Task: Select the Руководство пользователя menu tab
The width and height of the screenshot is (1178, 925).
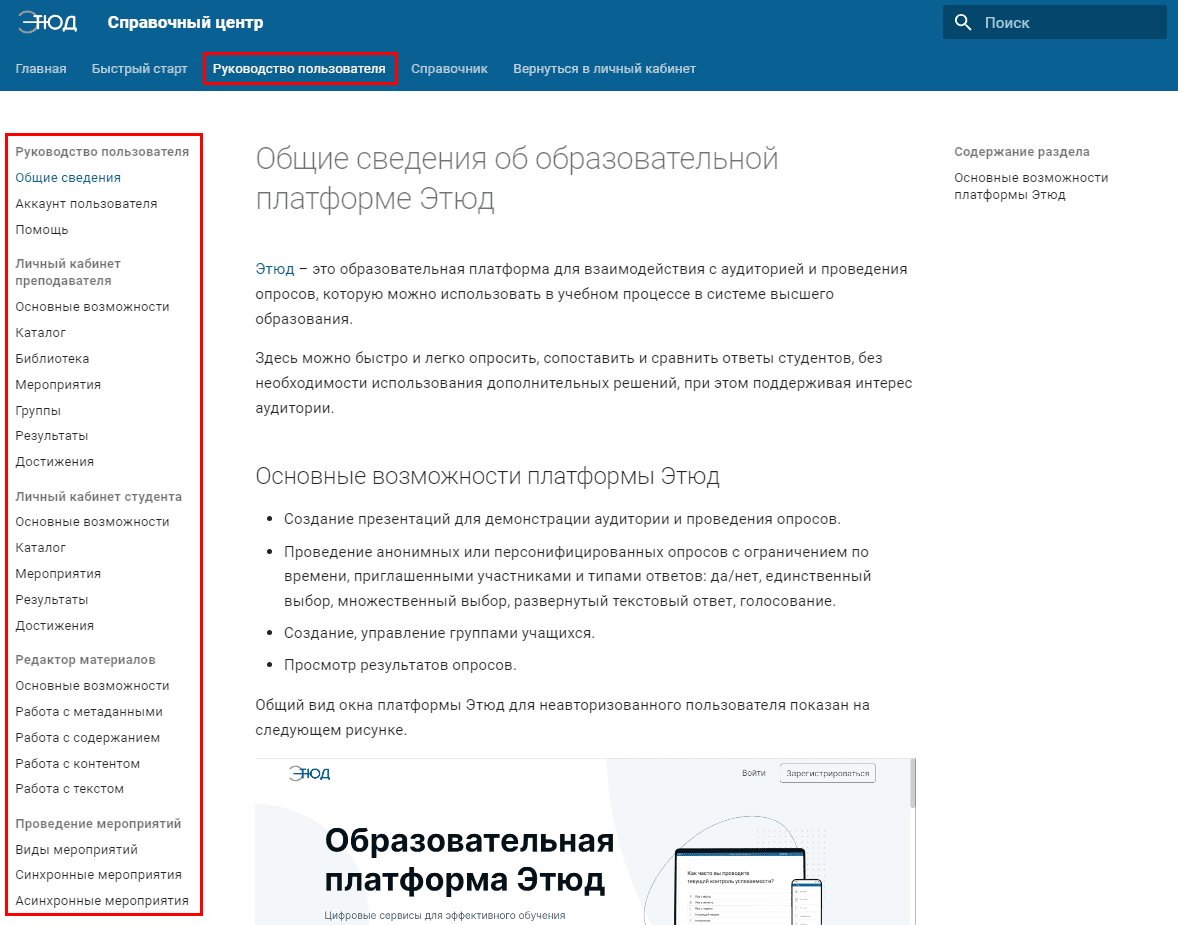Action: [x=299, y=68]
